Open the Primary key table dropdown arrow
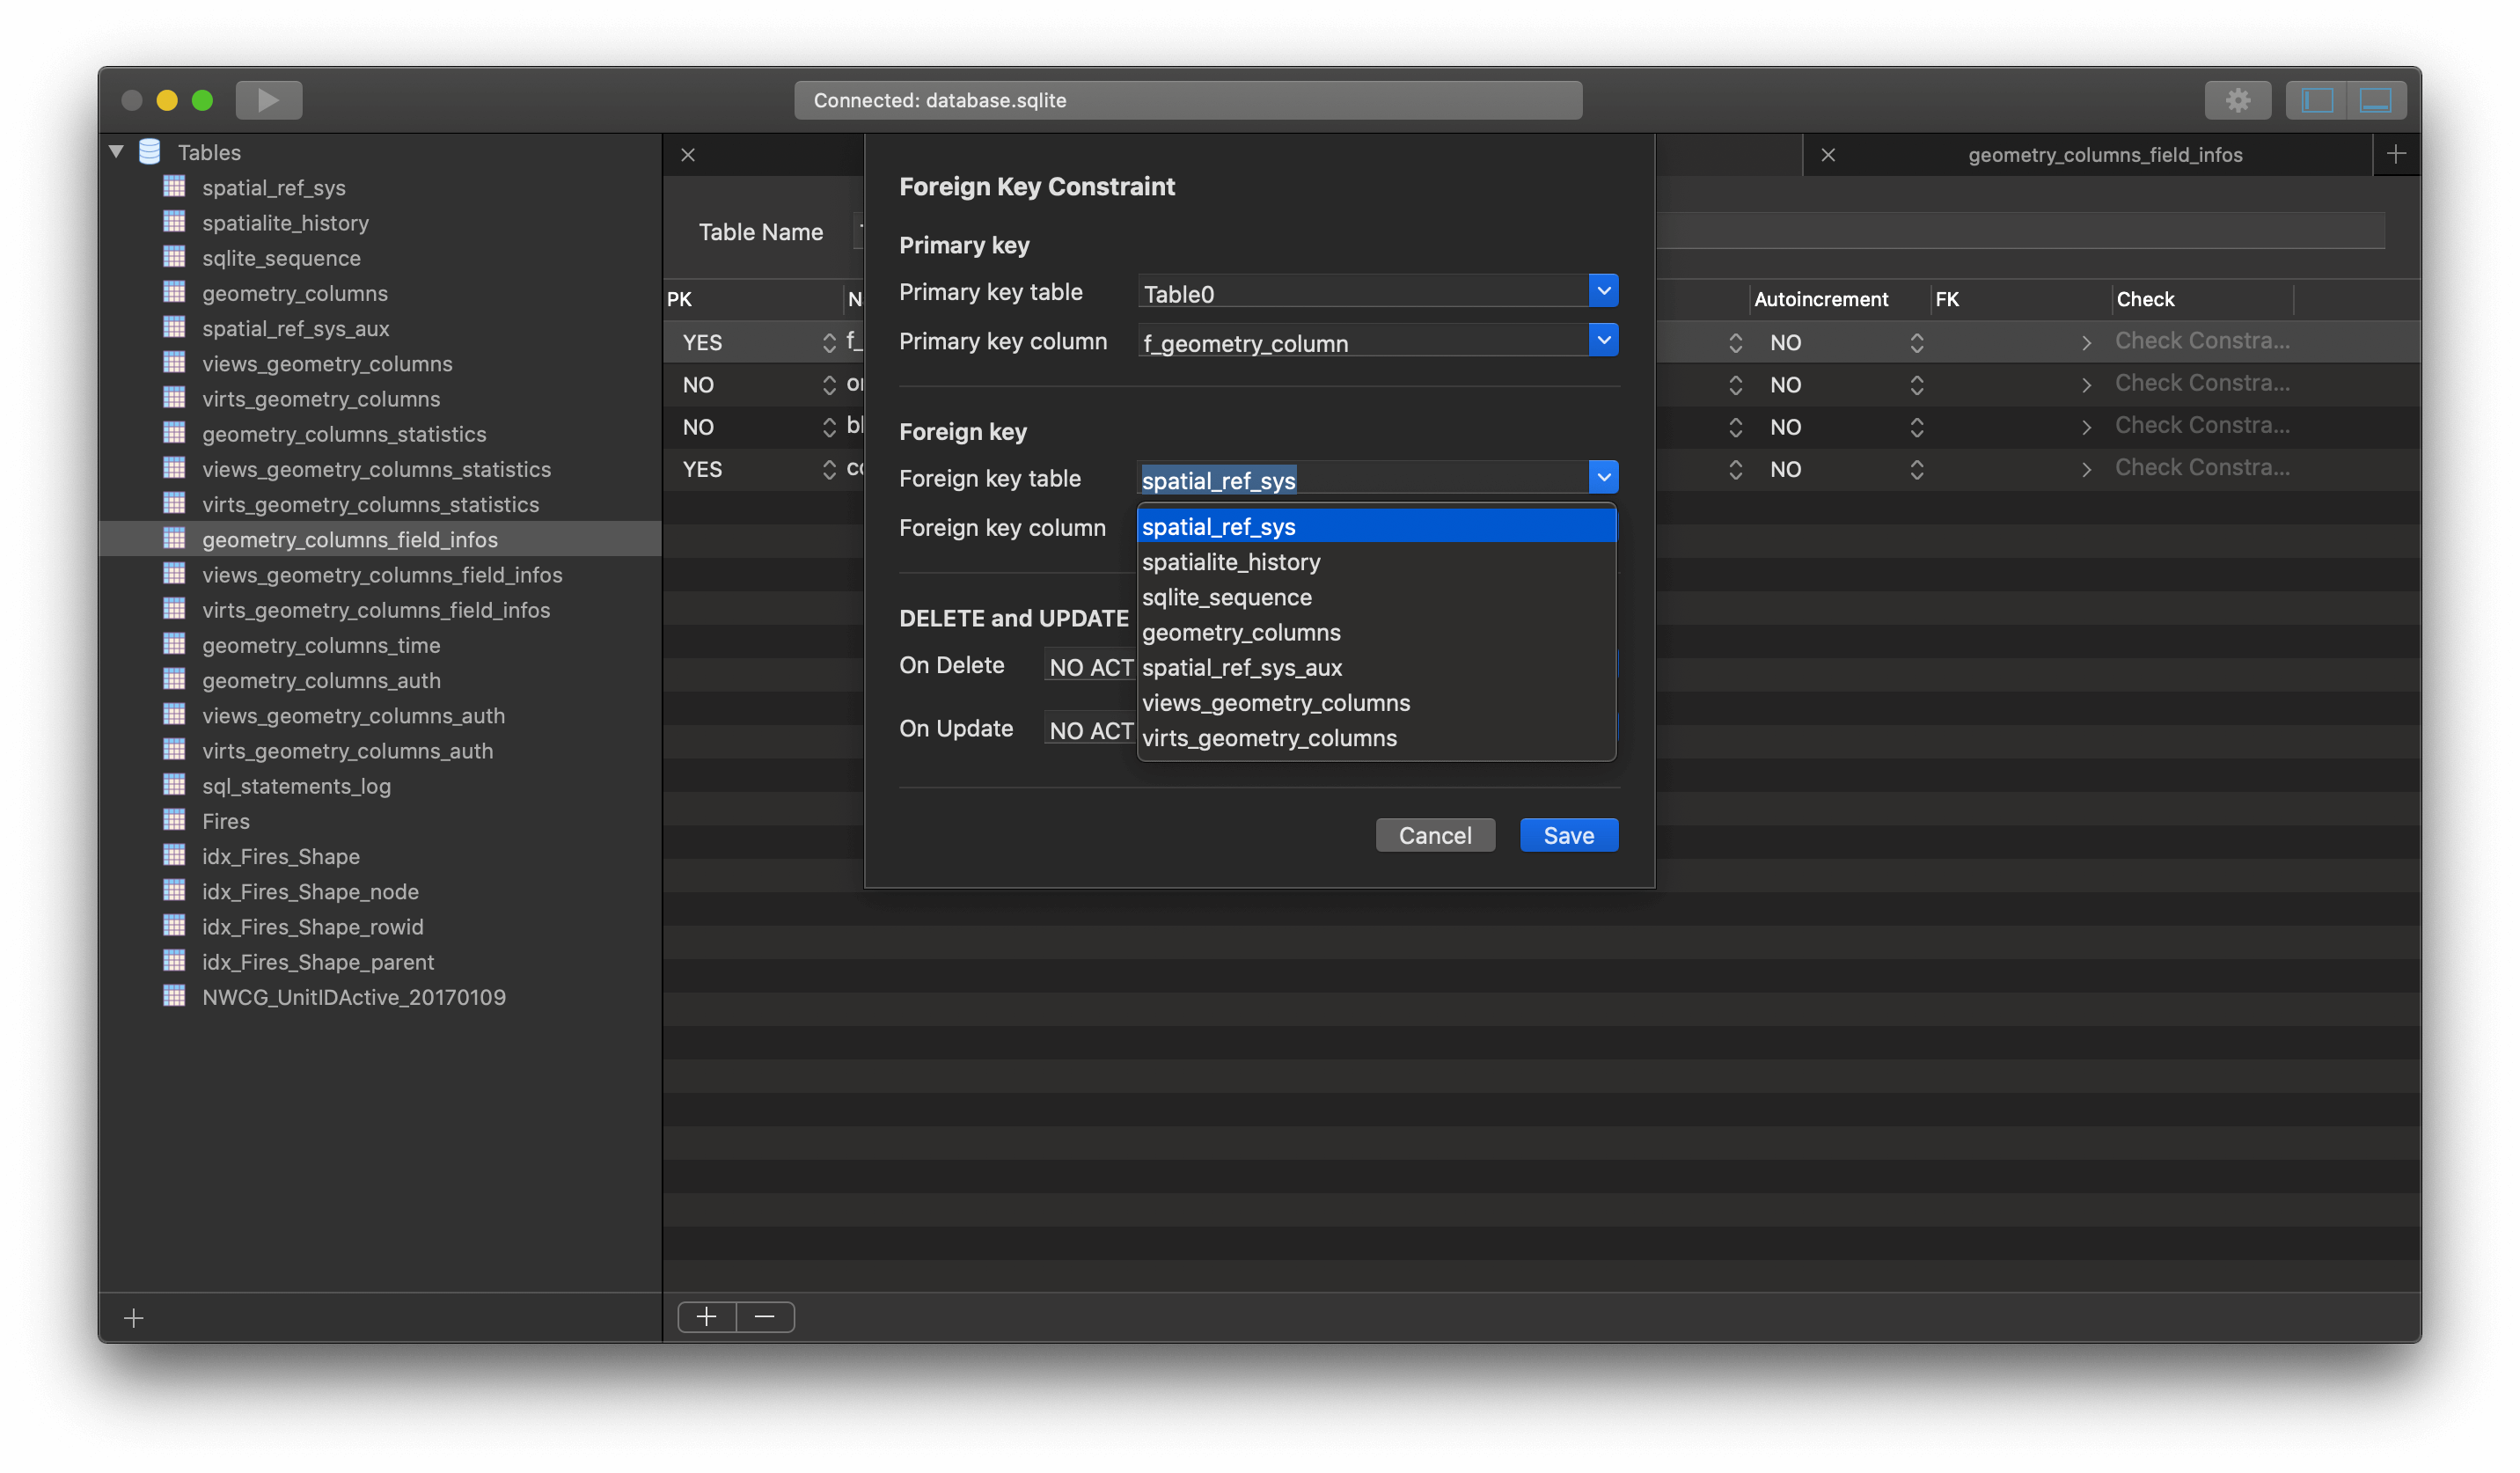The height and width of the screenshot is (1473, 2520). click(x=1603, y=291)
